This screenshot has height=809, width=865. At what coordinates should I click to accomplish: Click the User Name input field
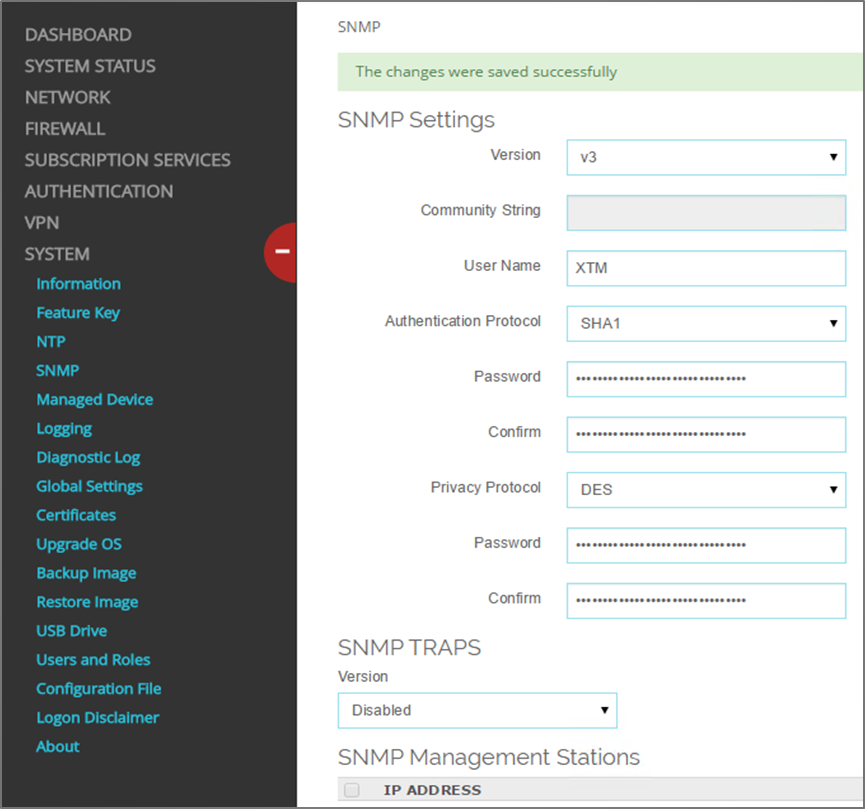coord(706,269)
